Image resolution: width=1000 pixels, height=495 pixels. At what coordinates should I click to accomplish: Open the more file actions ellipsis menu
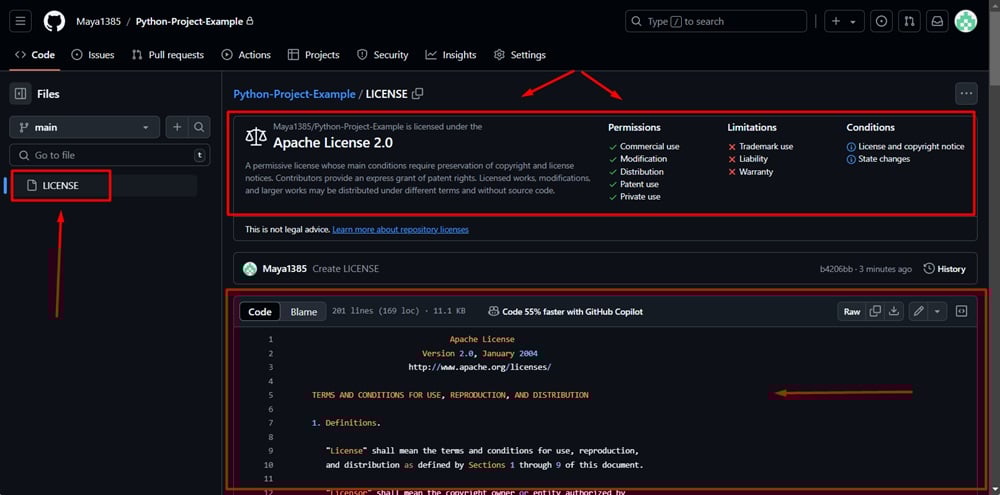(x=966, y=94)
